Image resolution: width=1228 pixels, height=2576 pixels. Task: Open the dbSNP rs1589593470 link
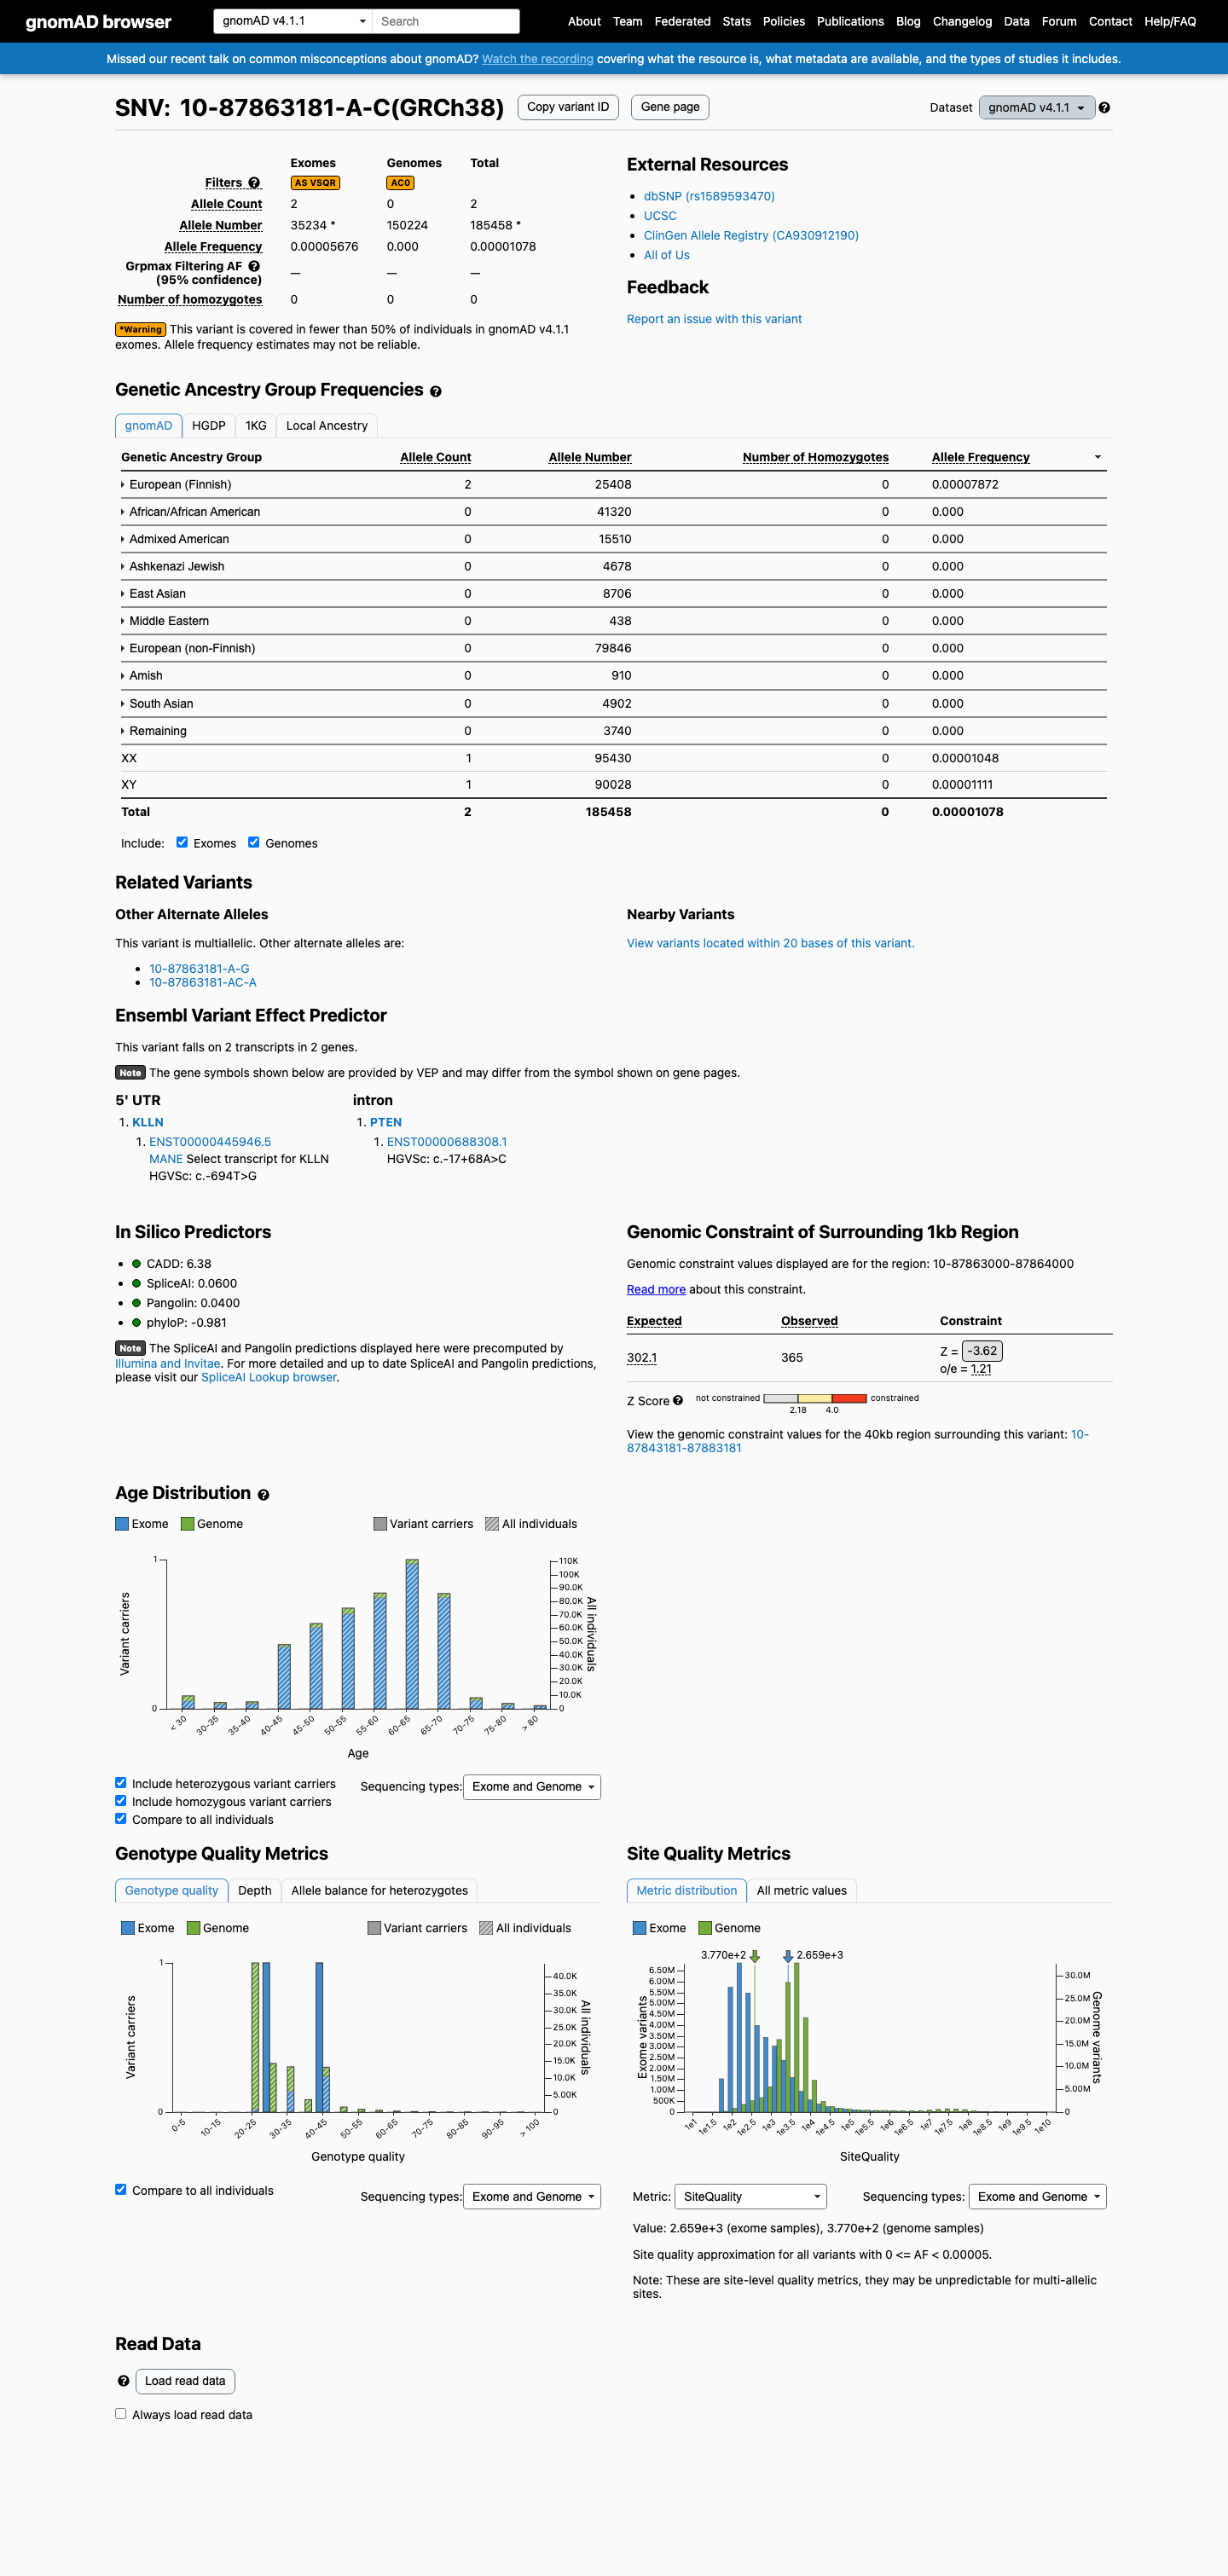click(x=709, y=196)
